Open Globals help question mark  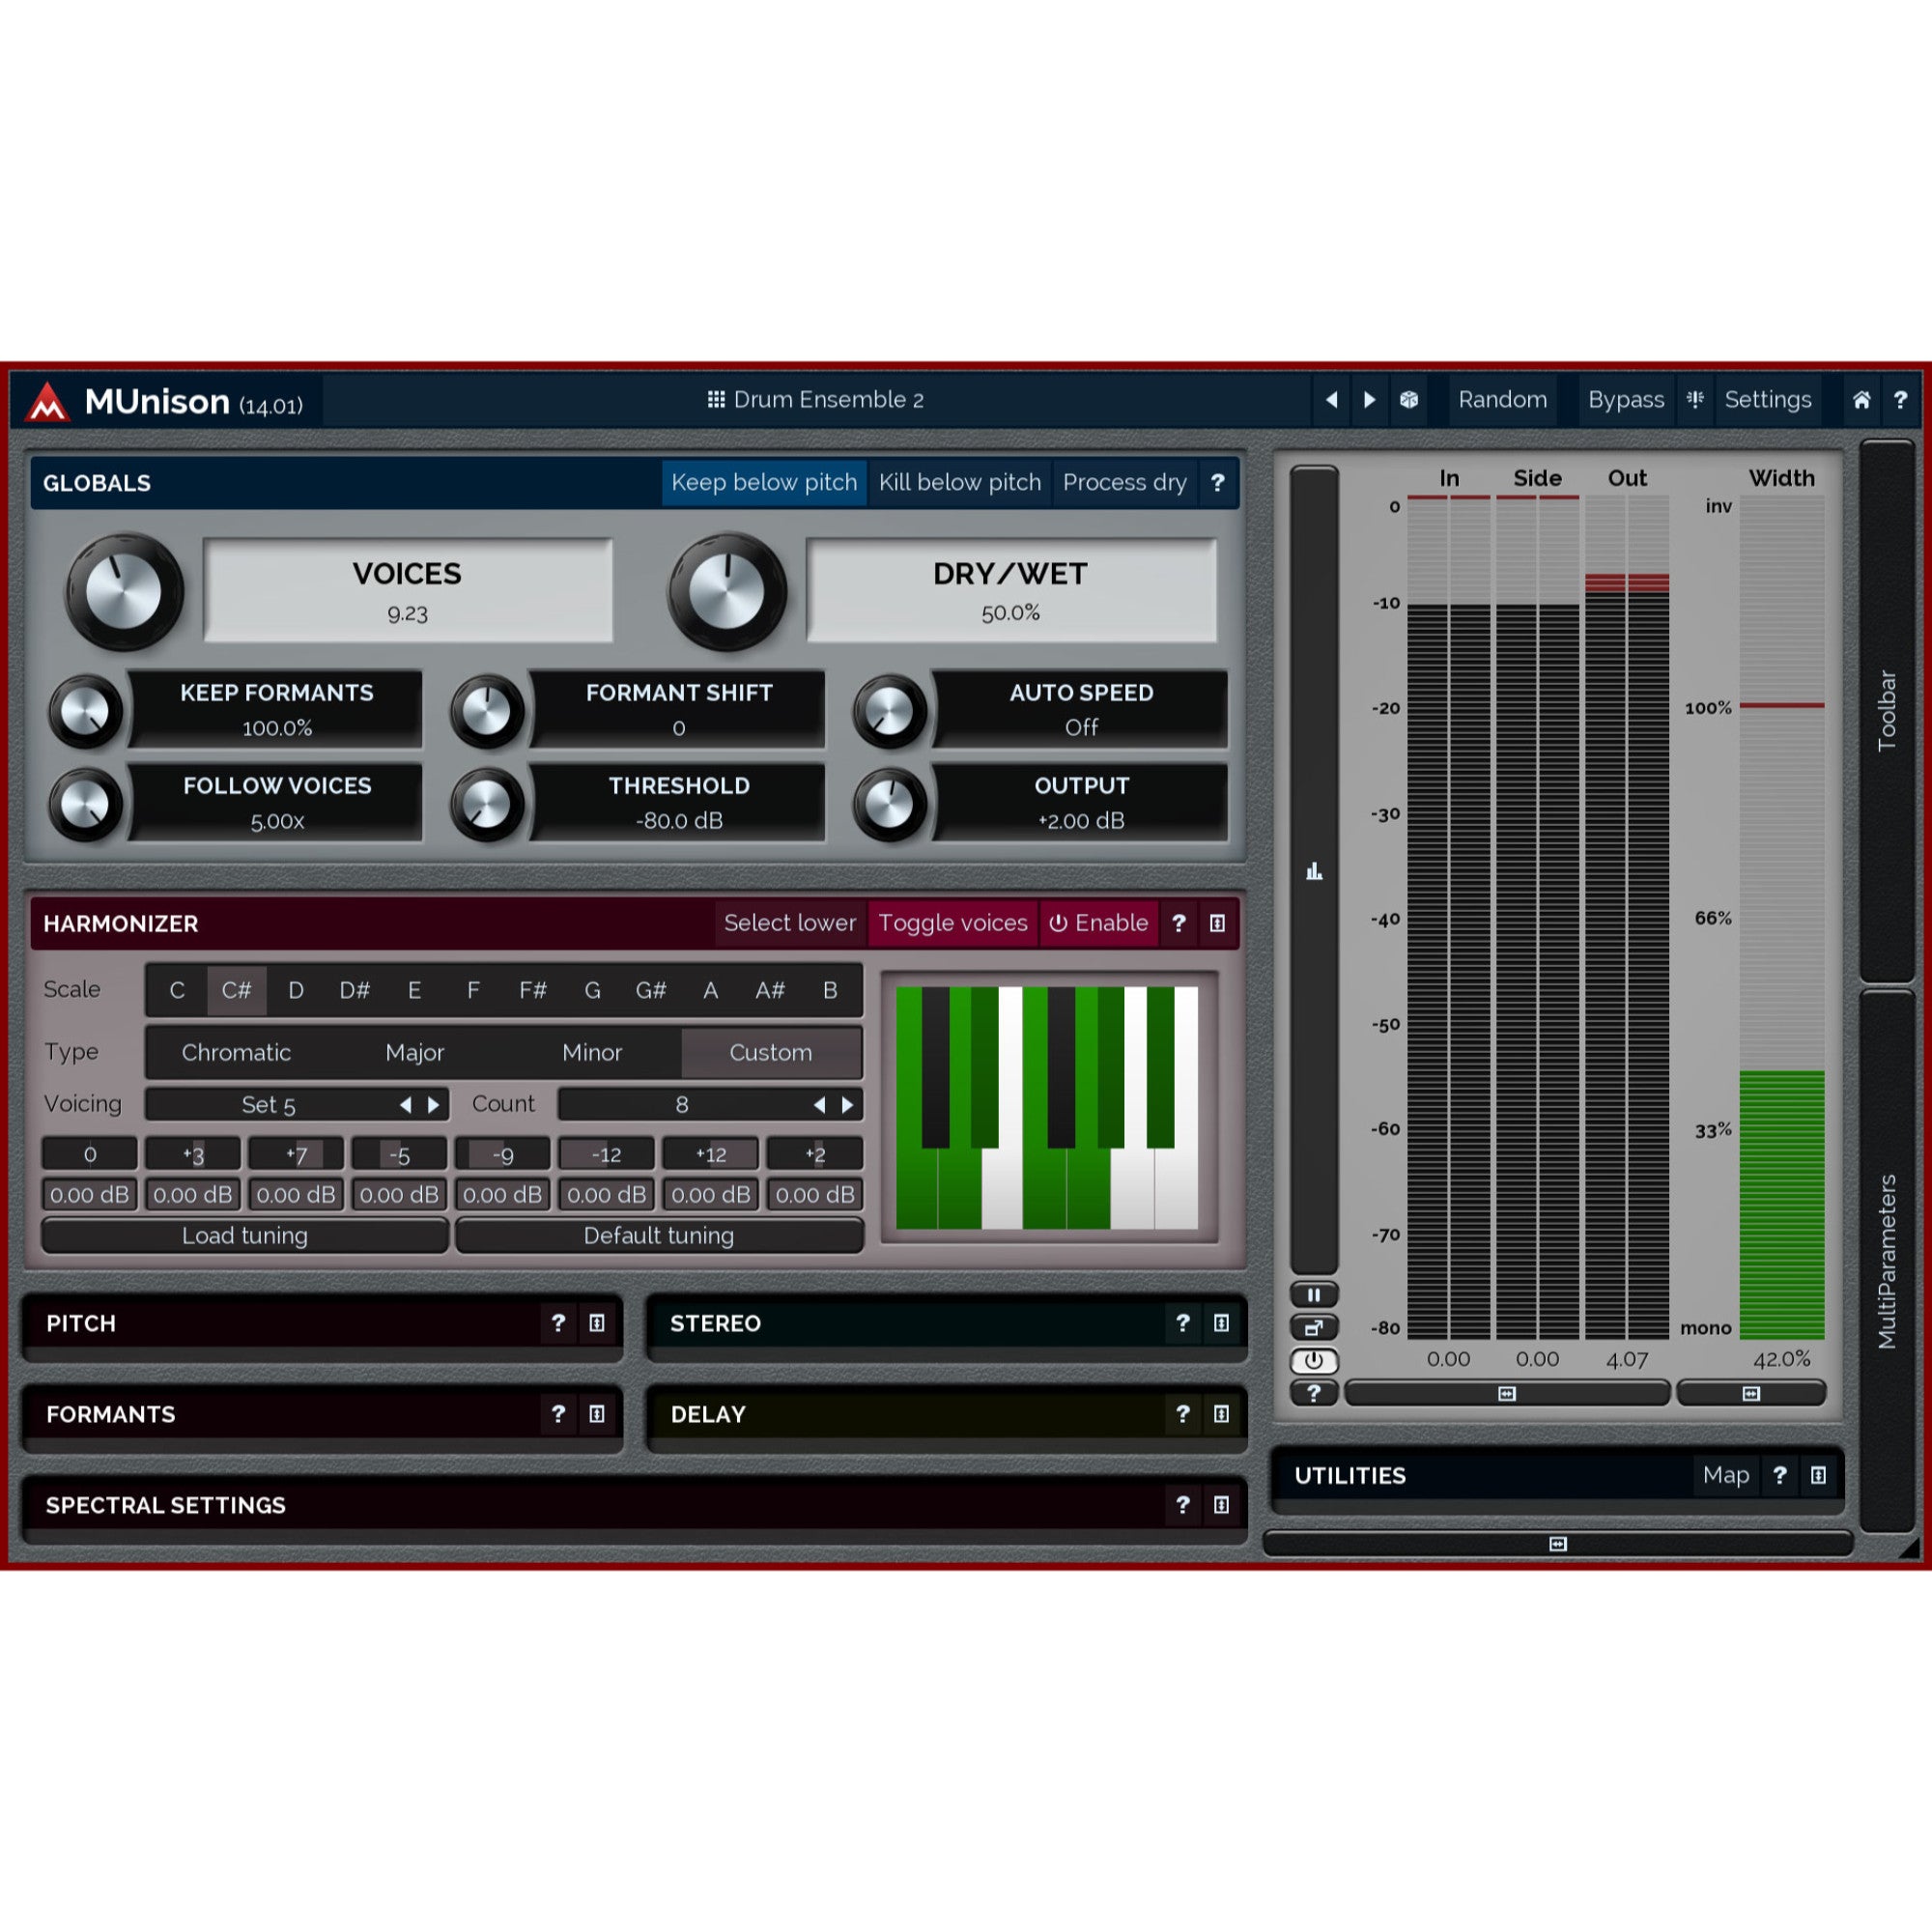1217,483
